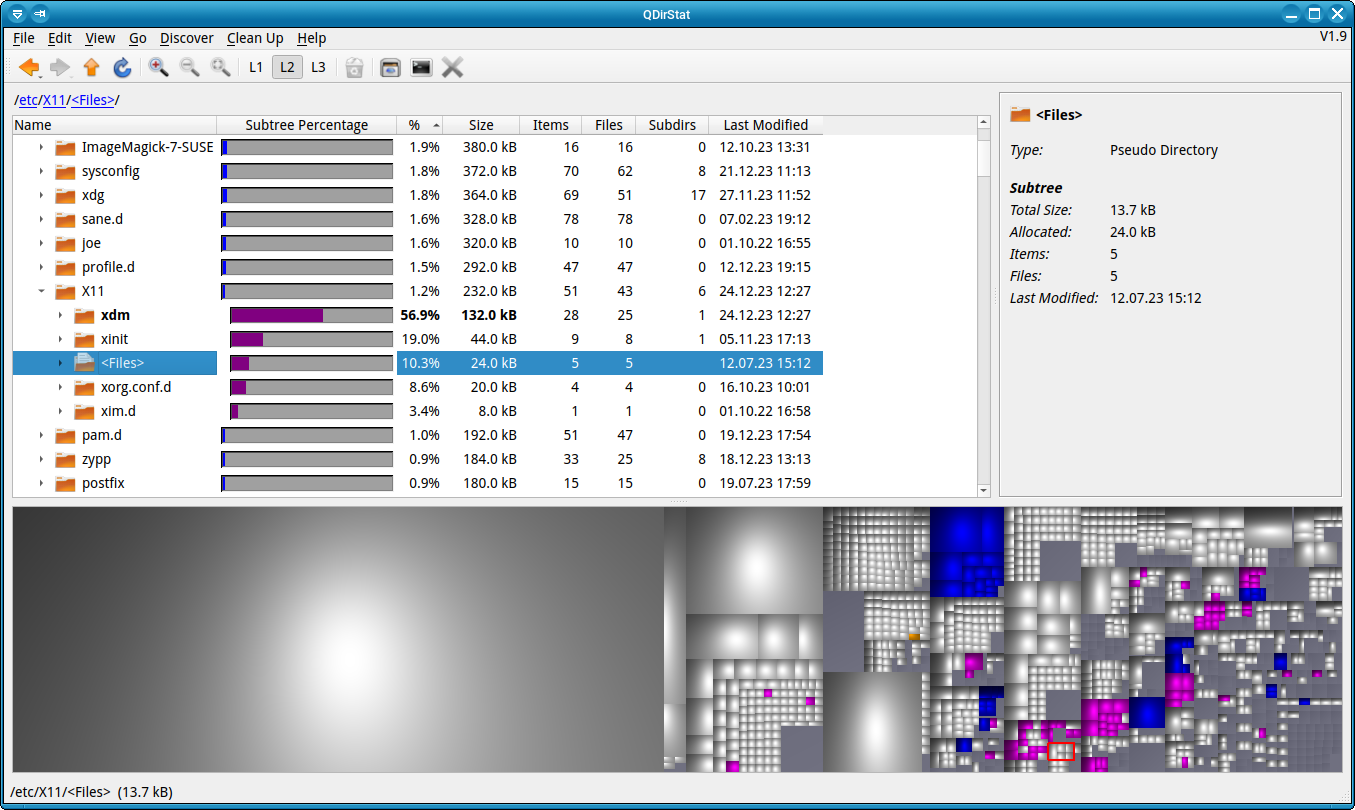Screen dimensions: 1355x810
Task: Click xdm's purple percentage bar
Action: (x=277, y=315)
